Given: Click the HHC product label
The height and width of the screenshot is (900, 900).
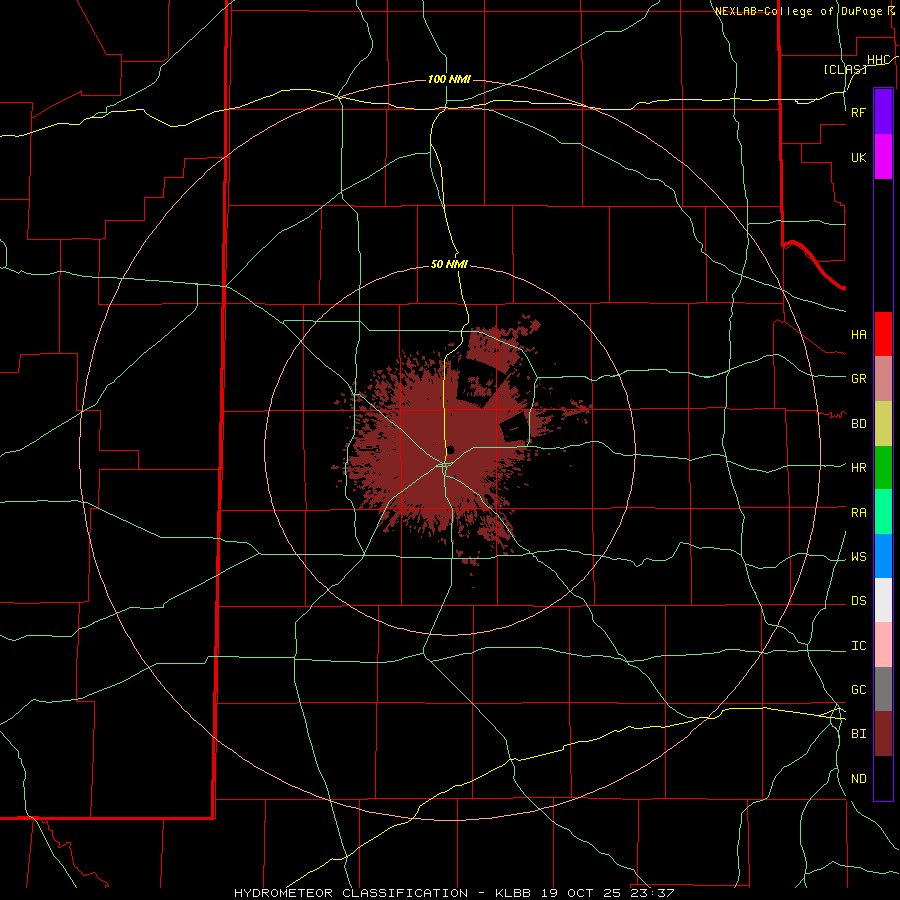Looking at the screenshot, I should coord(878,60).
